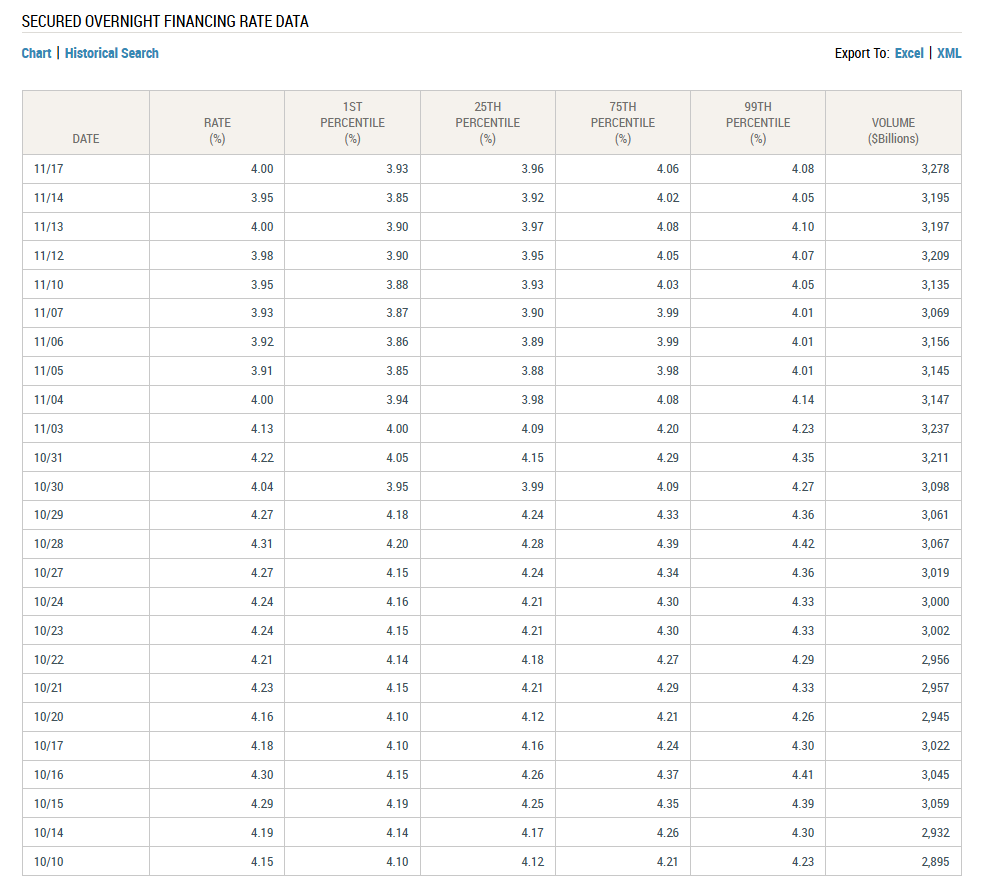Click the 25TH PERCENTILE column header

(487, 122)
